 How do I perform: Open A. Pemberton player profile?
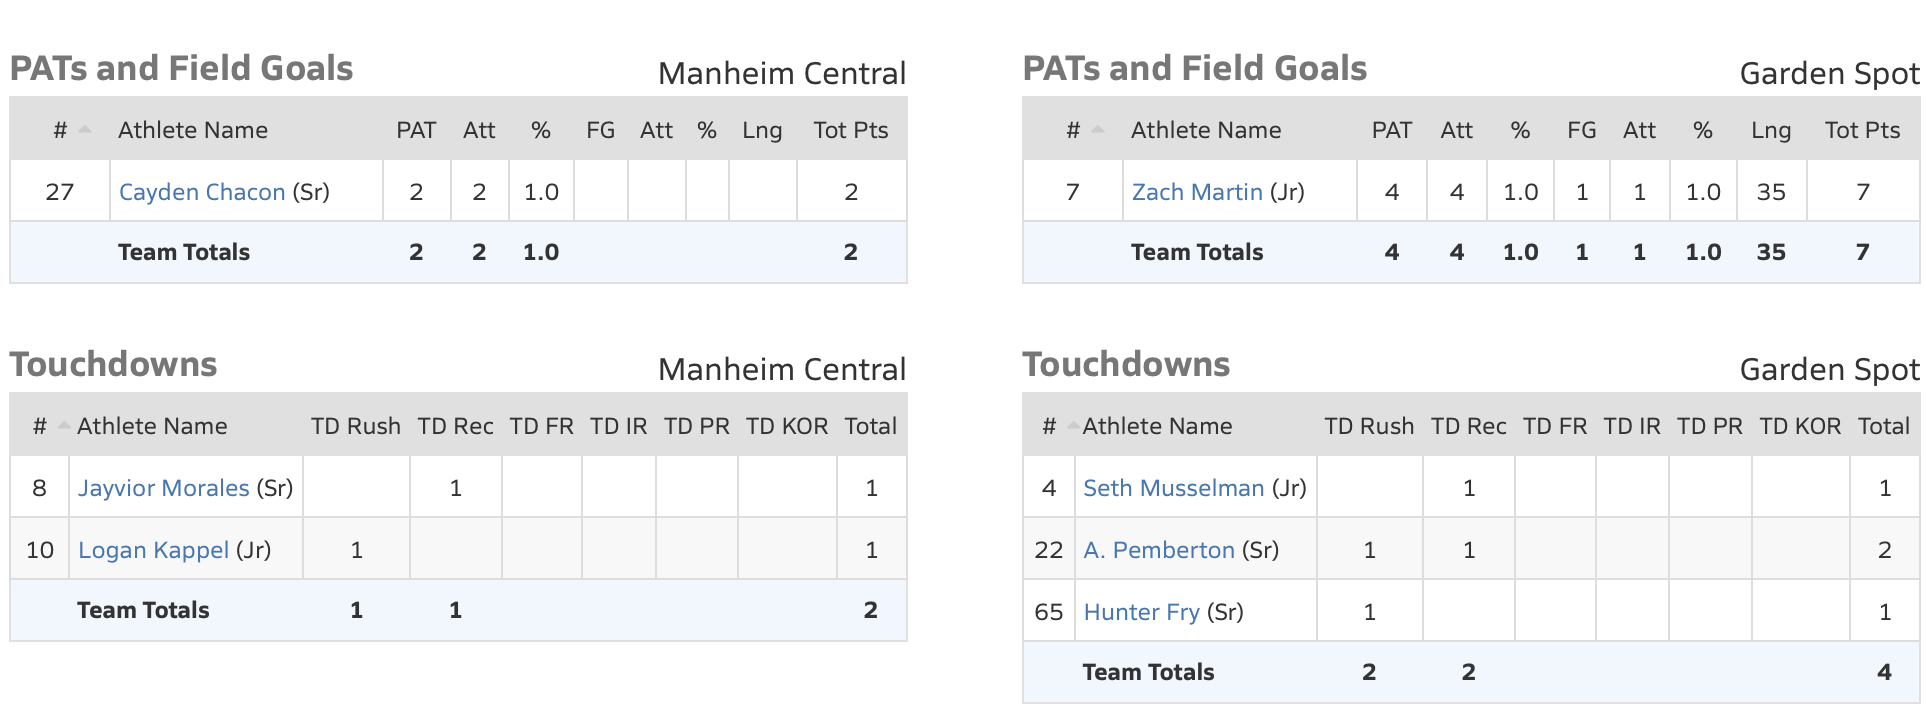tap(1158, 550)
